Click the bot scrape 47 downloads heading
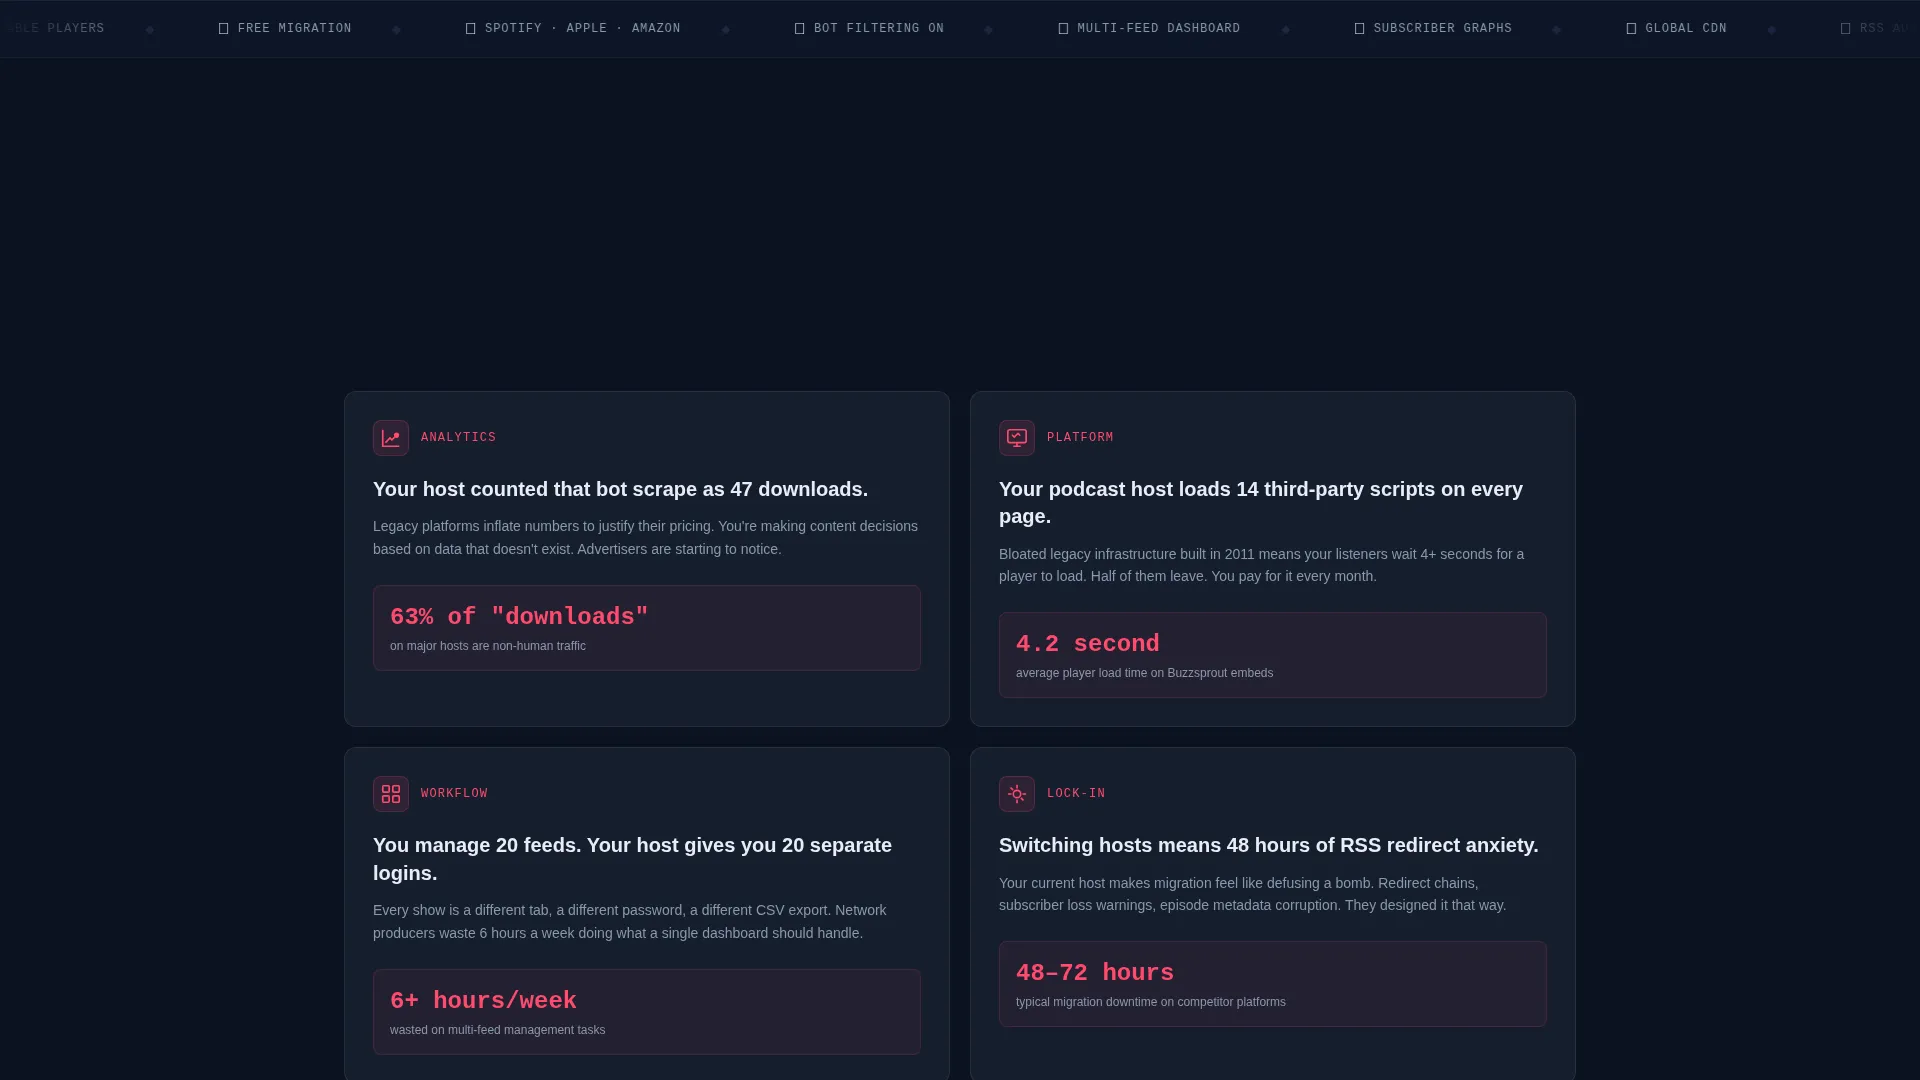 pos(620,490)
